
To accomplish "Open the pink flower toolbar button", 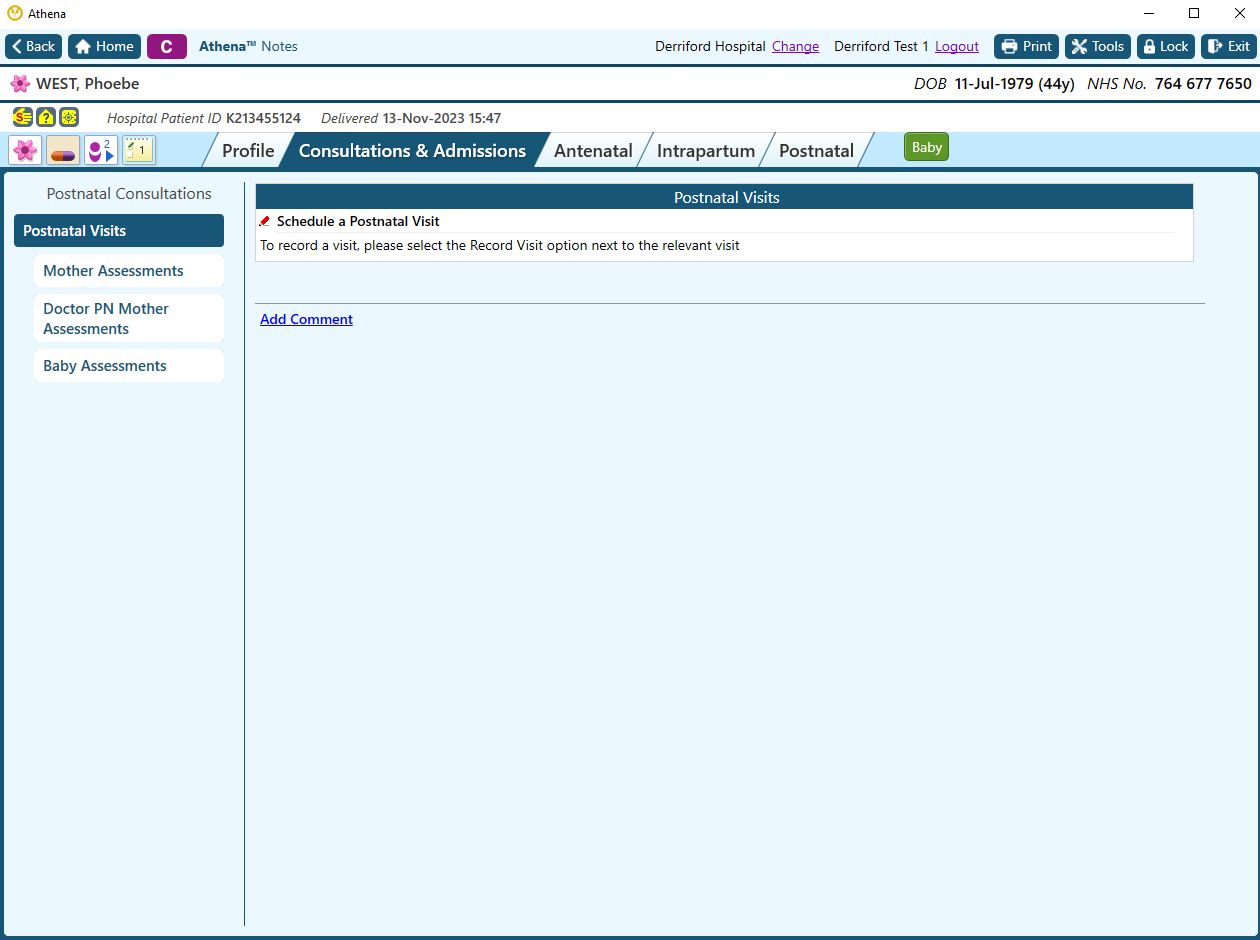I will pyautogui.click(x=25, y=150).
